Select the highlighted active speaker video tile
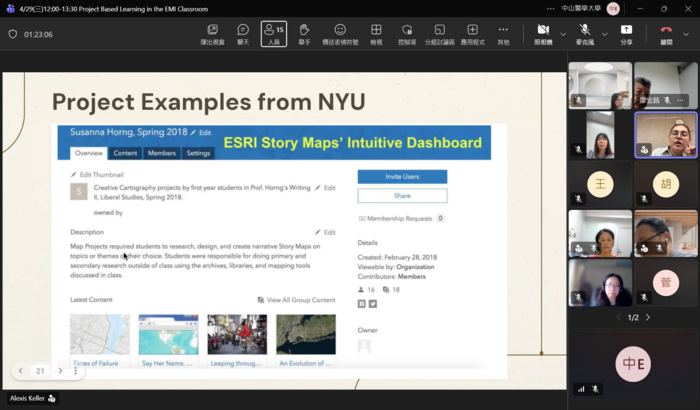 (x=666, y=135)
